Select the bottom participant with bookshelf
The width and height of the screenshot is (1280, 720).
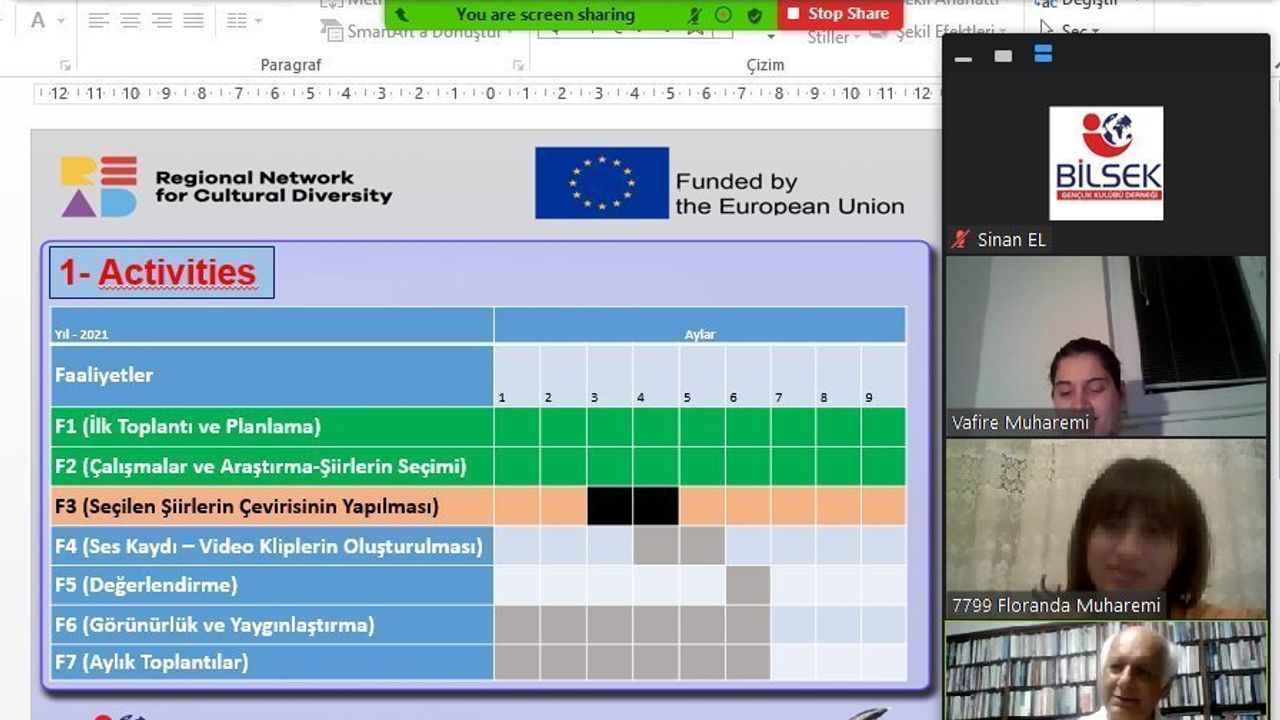tap(1106, 670)
